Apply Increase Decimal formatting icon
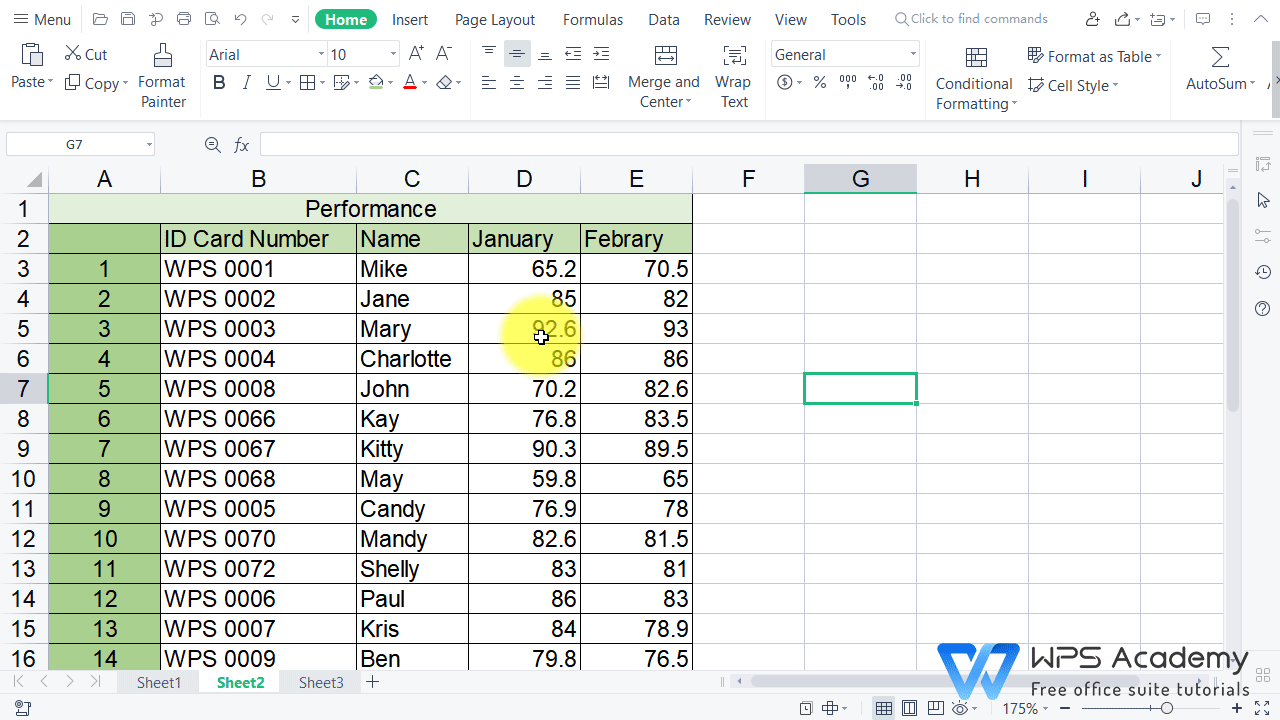 (x=876, y=84)
